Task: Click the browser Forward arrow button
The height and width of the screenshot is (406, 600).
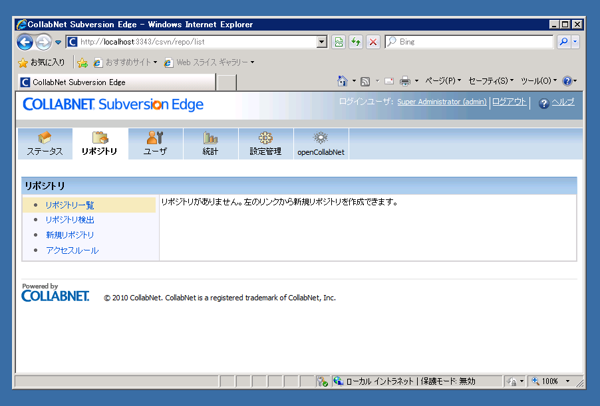Action: [43, 42]
